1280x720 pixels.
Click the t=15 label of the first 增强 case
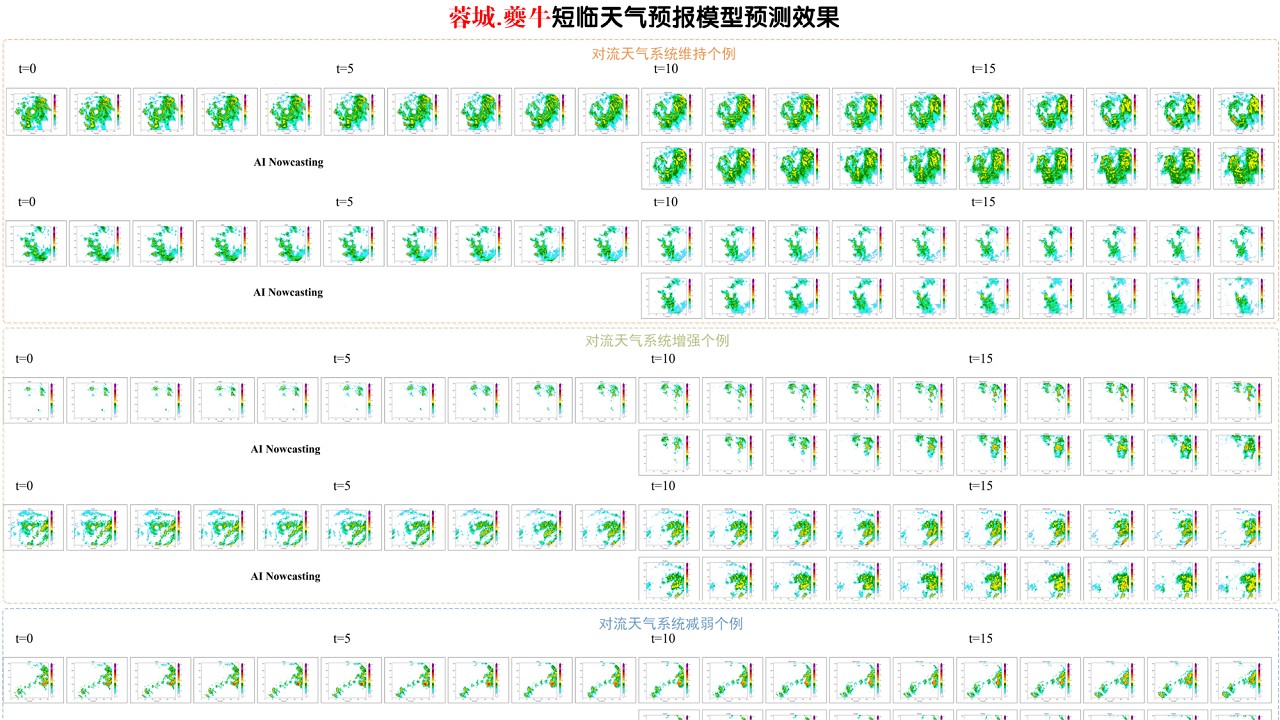[981, 359]
